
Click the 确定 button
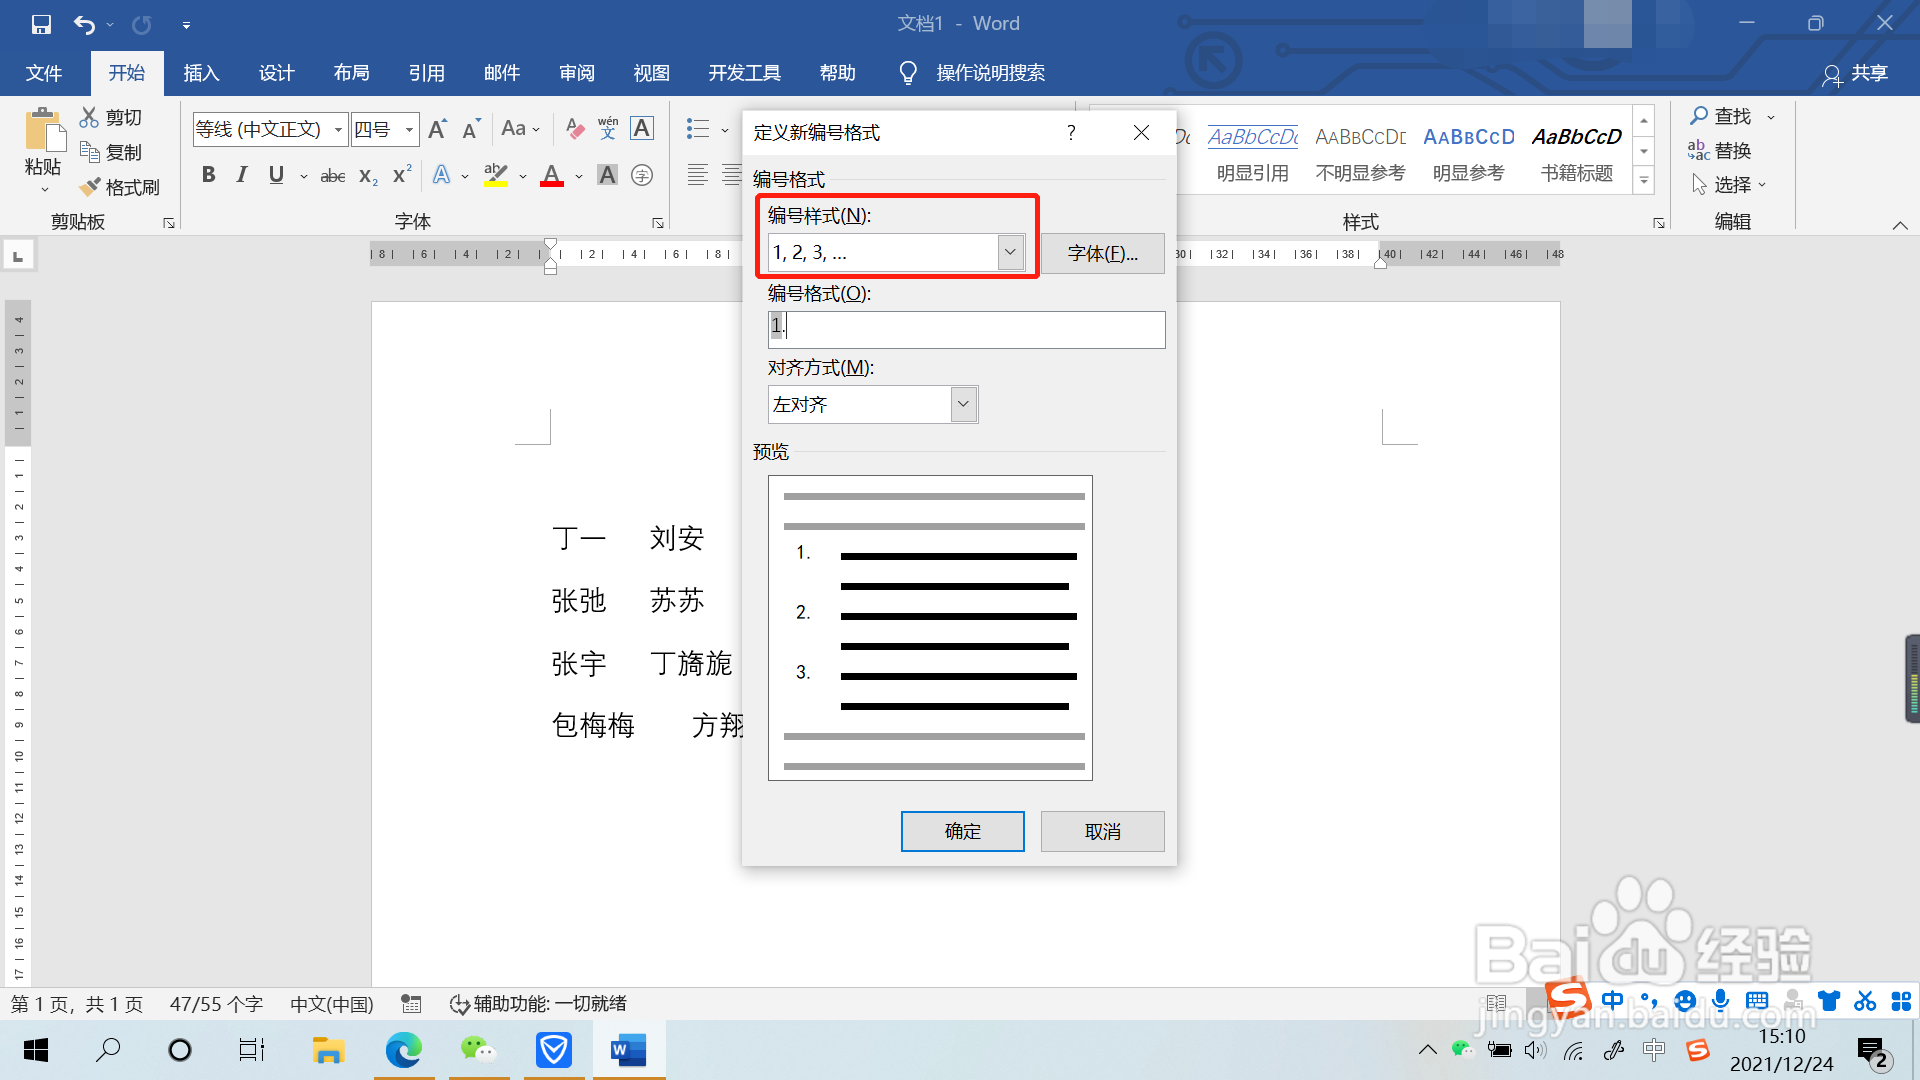point(962,831)
